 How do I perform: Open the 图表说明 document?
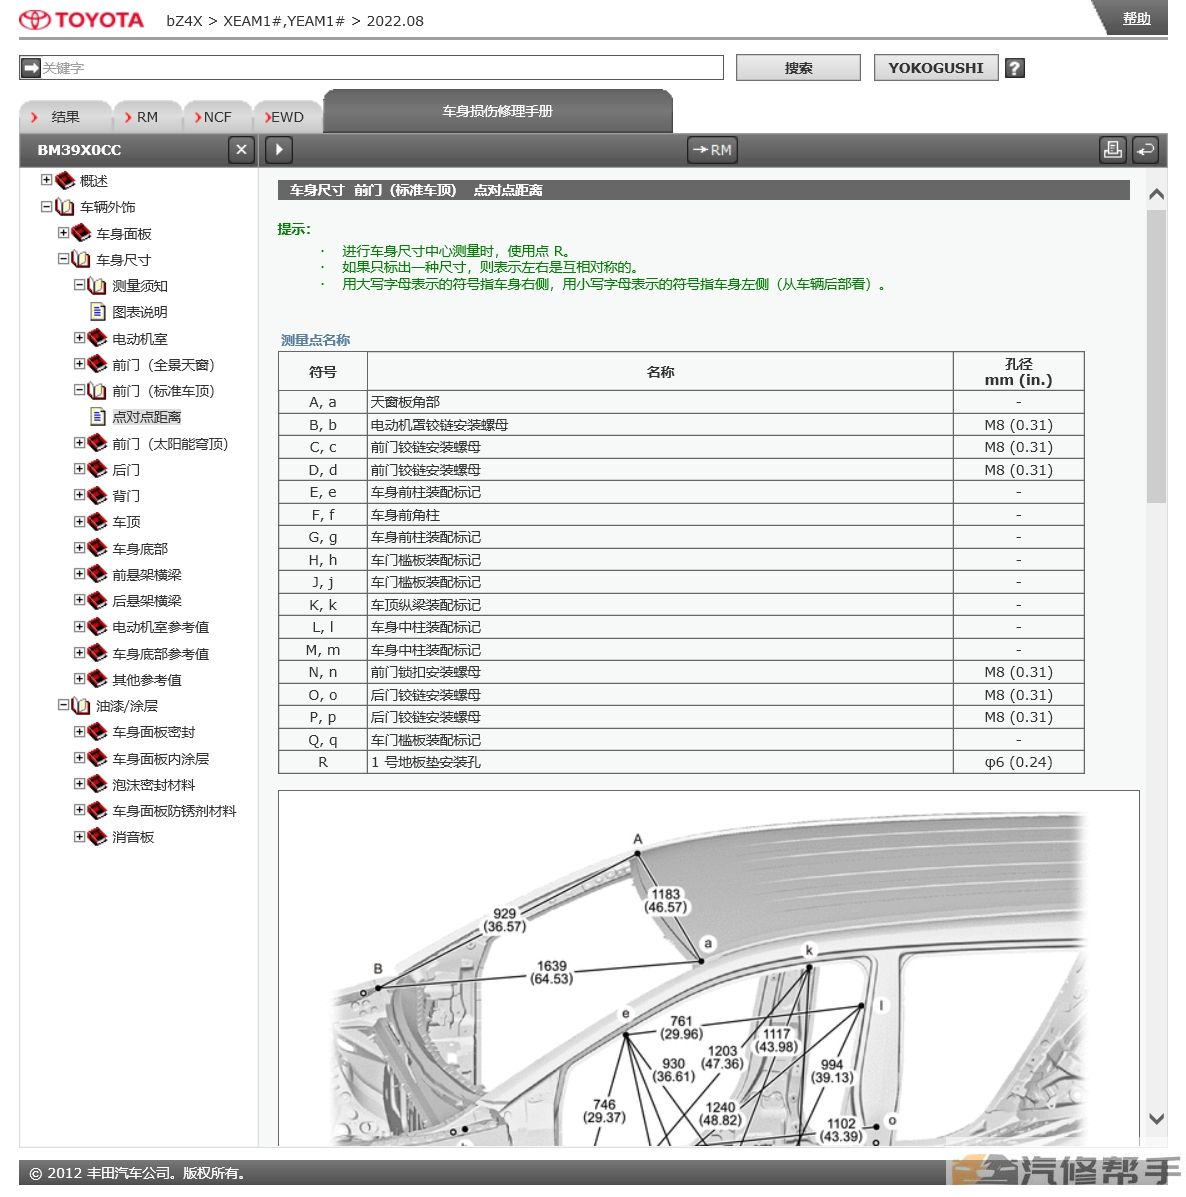click(x=140, y=311)
